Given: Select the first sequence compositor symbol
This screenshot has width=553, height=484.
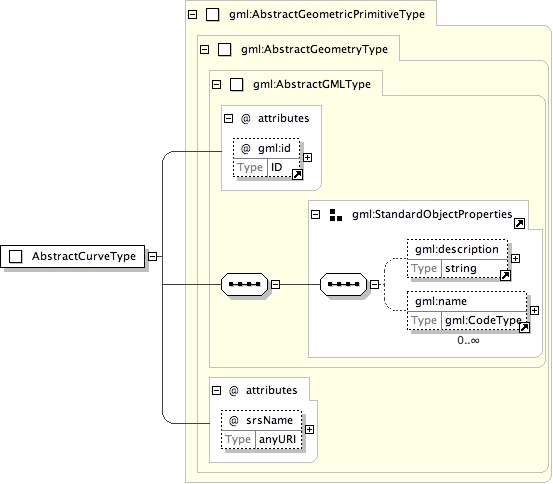Looking at the screenshot, I should point(244,284).
